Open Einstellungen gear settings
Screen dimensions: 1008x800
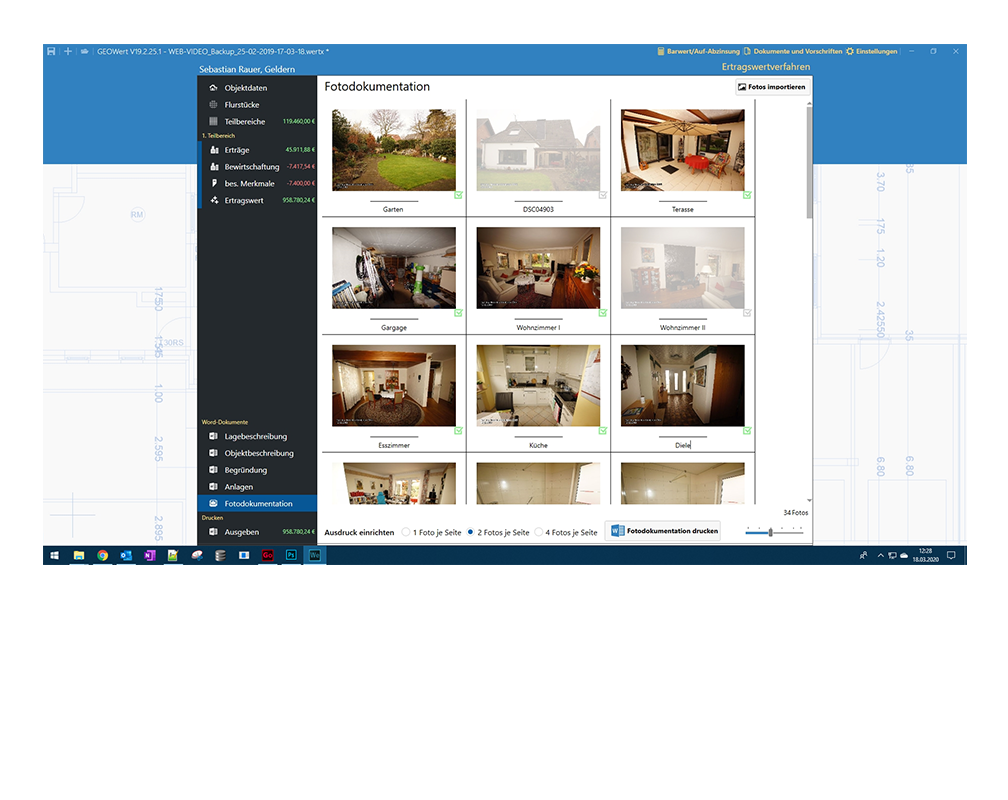[x=871, y=51]
